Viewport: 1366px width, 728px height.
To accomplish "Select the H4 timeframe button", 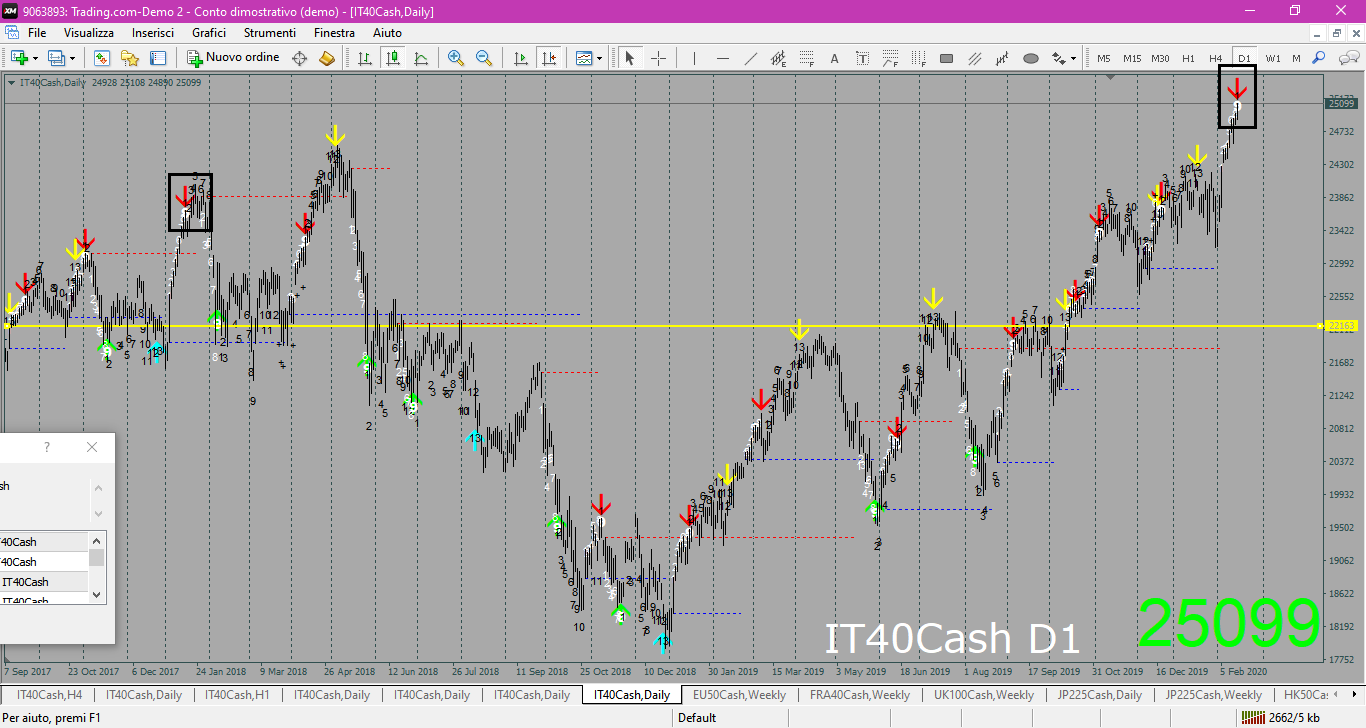I will click(x=1215, y=58).
